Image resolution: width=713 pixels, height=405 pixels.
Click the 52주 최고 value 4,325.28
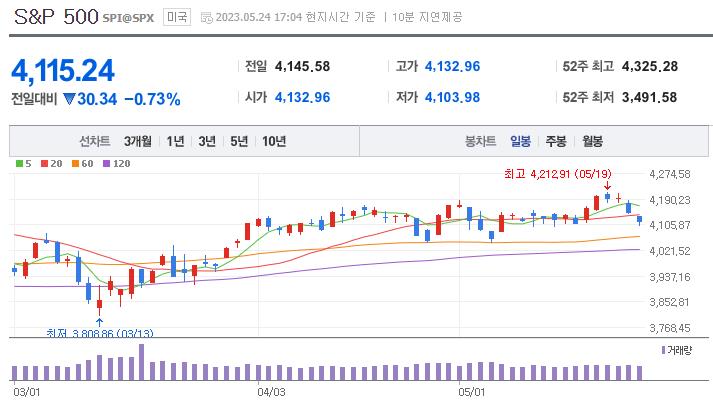[x=650, y=66]
